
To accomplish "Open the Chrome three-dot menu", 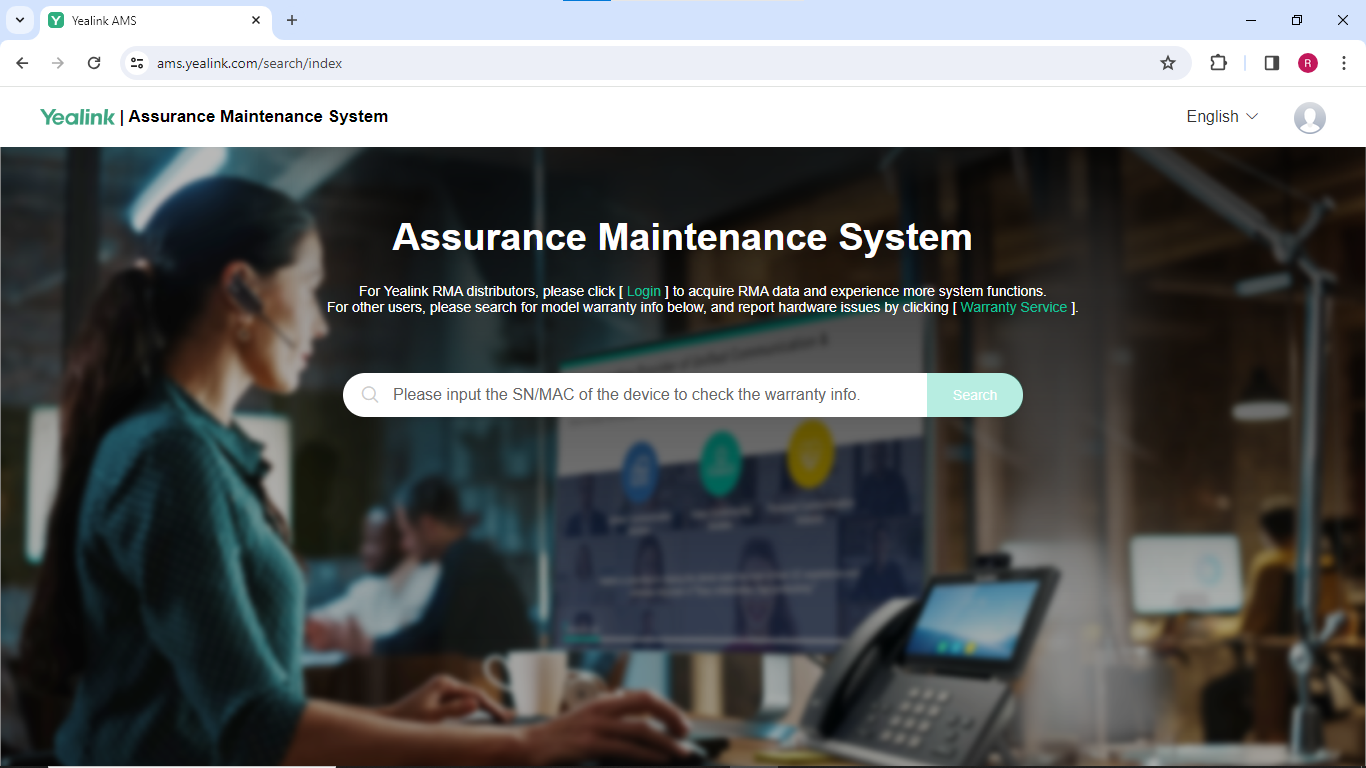I will [x=1344, y=63].
